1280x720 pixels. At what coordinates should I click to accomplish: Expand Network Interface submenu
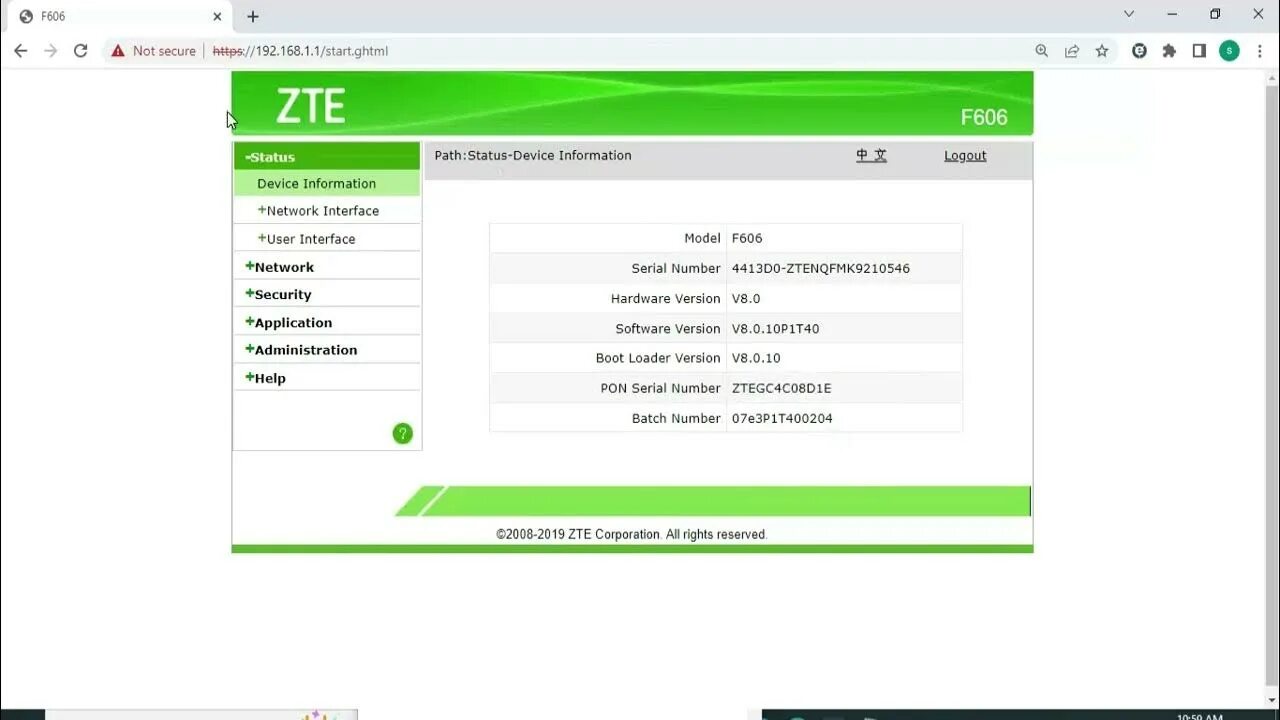coord(318,211)
